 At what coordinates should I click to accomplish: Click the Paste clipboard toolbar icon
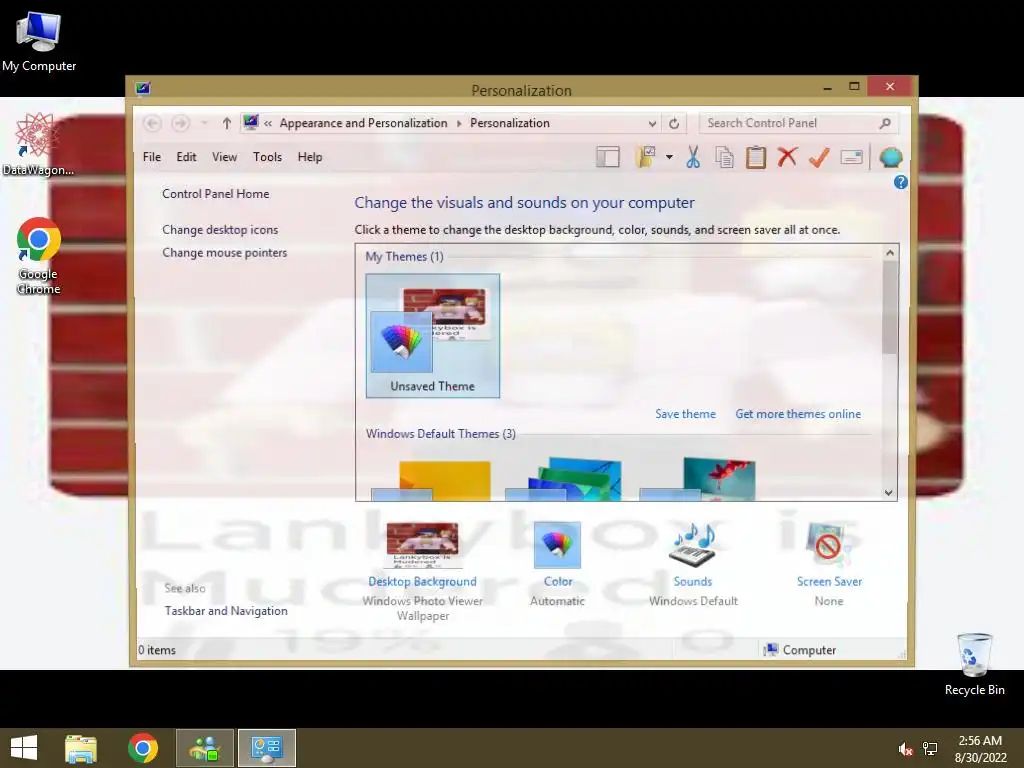(756, 157)
